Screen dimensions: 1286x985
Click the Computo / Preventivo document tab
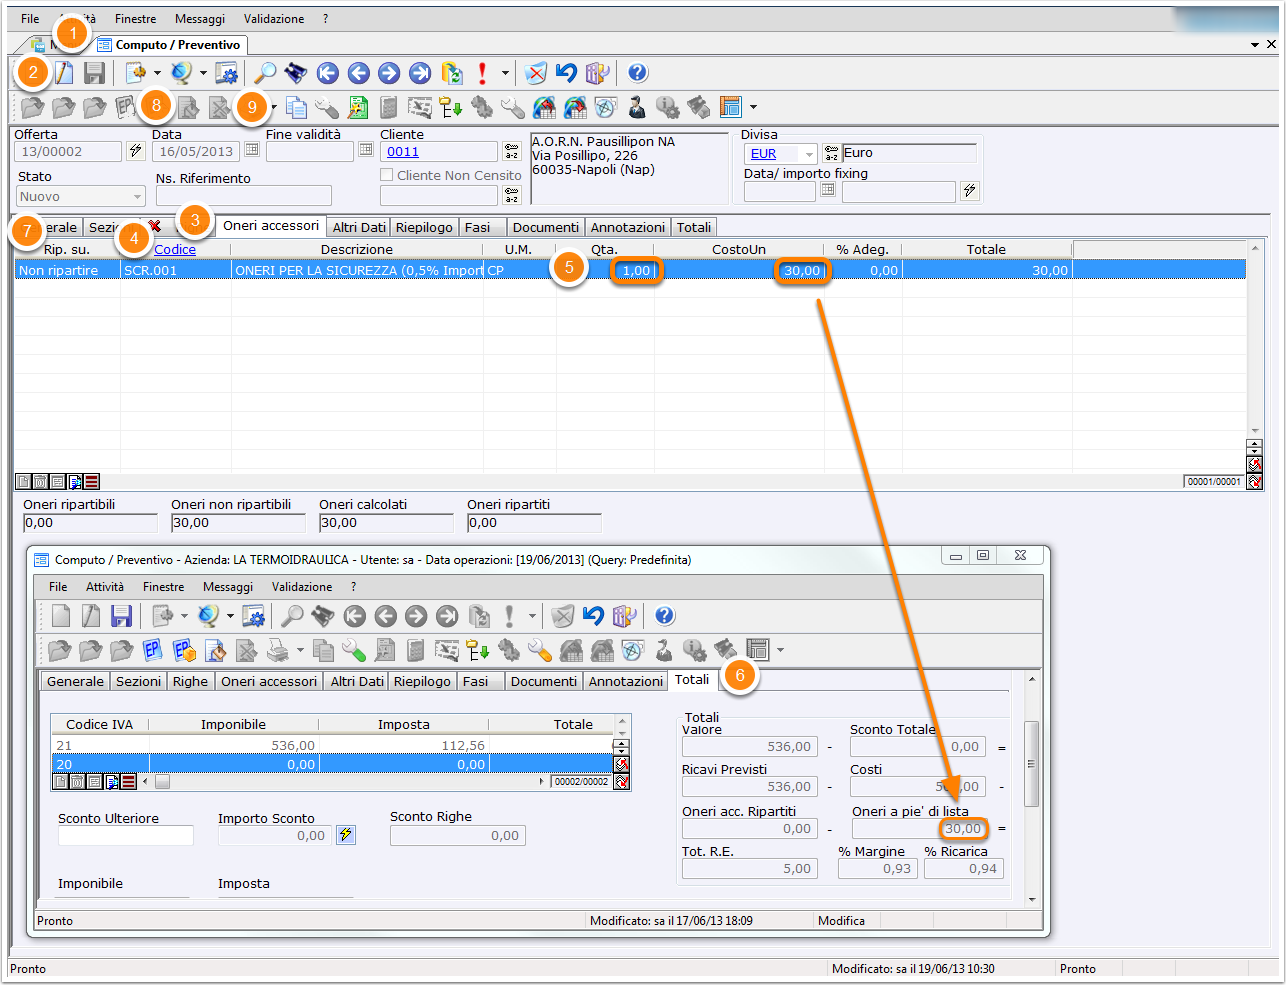[170, 45]
